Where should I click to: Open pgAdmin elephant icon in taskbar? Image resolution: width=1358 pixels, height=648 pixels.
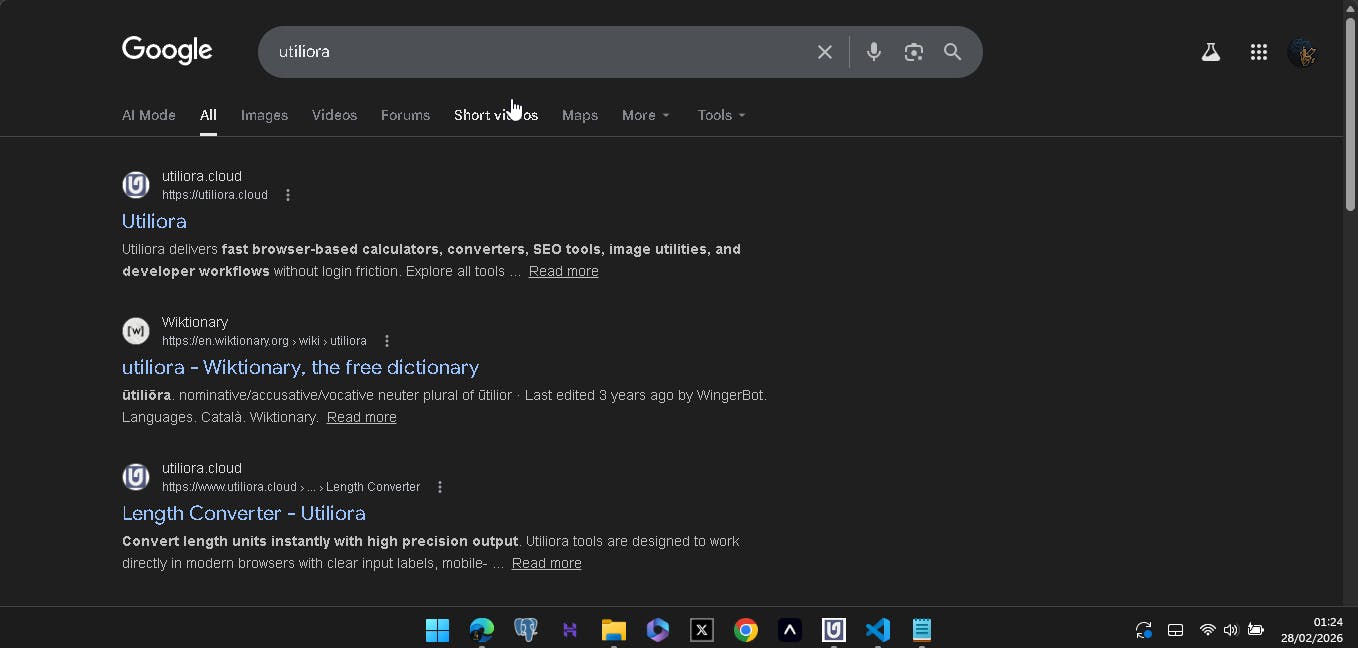pos(526,630)
